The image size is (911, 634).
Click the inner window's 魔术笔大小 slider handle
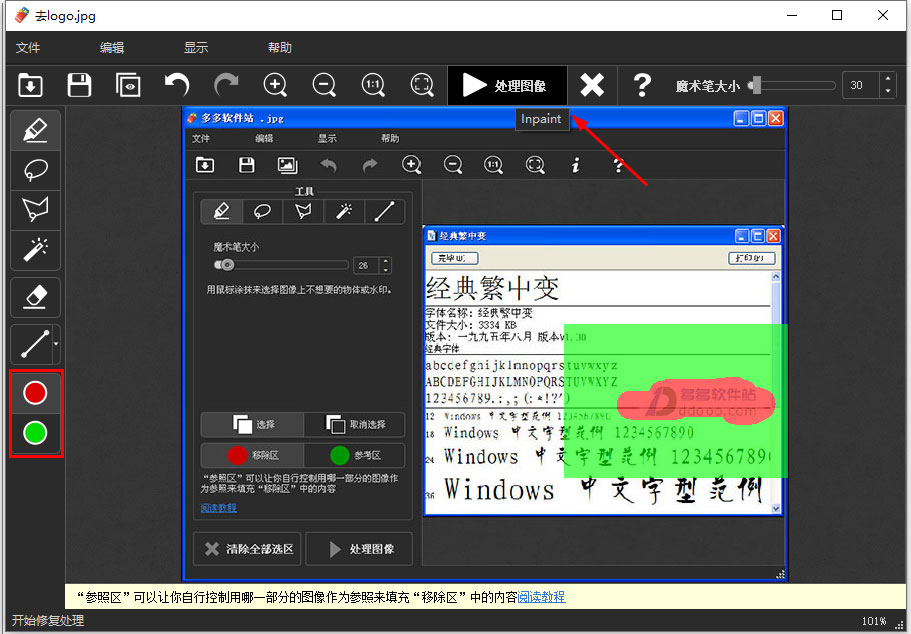[227, 265]
